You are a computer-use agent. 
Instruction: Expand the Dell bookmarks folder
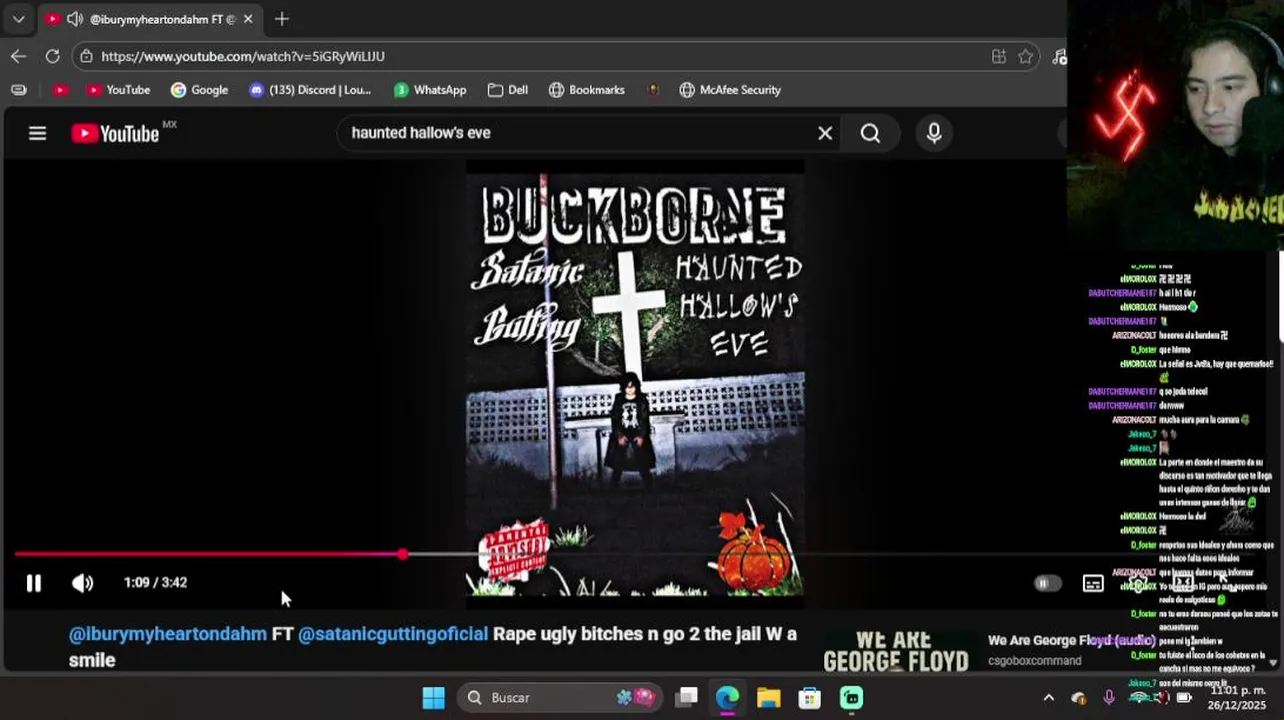pos(508,90)
